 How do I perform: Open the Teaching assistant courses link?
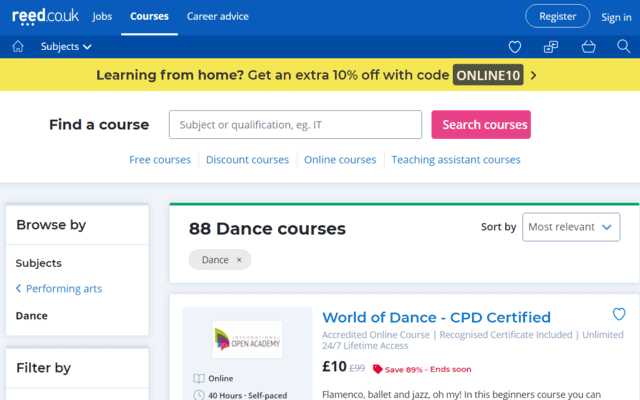[456, 160]
